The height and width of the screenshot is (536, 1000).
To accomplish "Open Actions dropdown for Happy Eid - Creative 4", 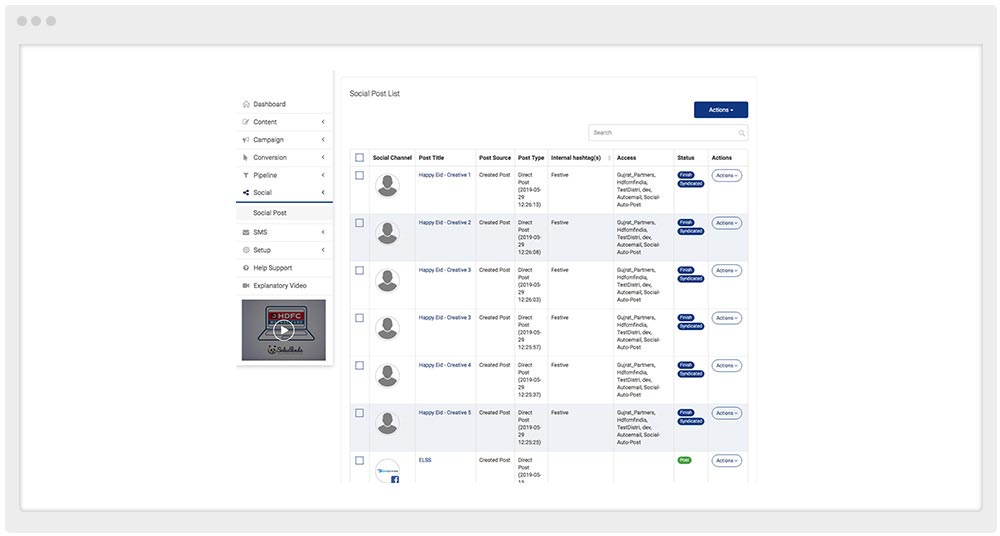I will (726, 366).
